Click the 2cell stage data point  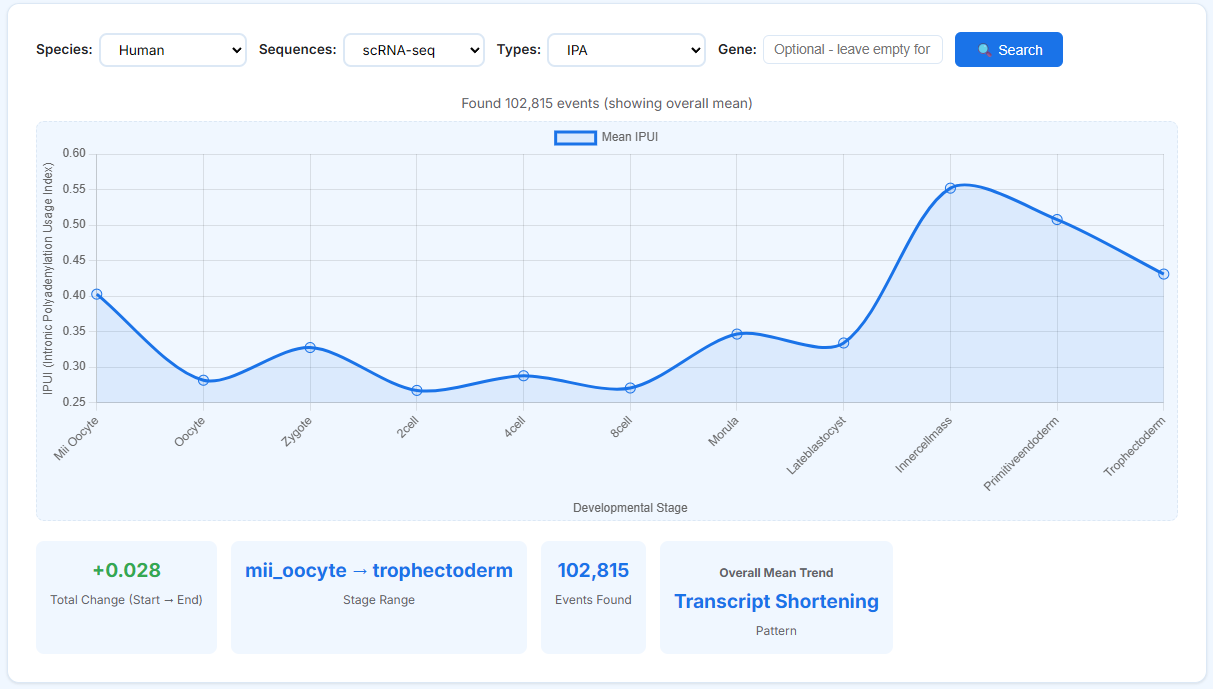coord(417,390)
